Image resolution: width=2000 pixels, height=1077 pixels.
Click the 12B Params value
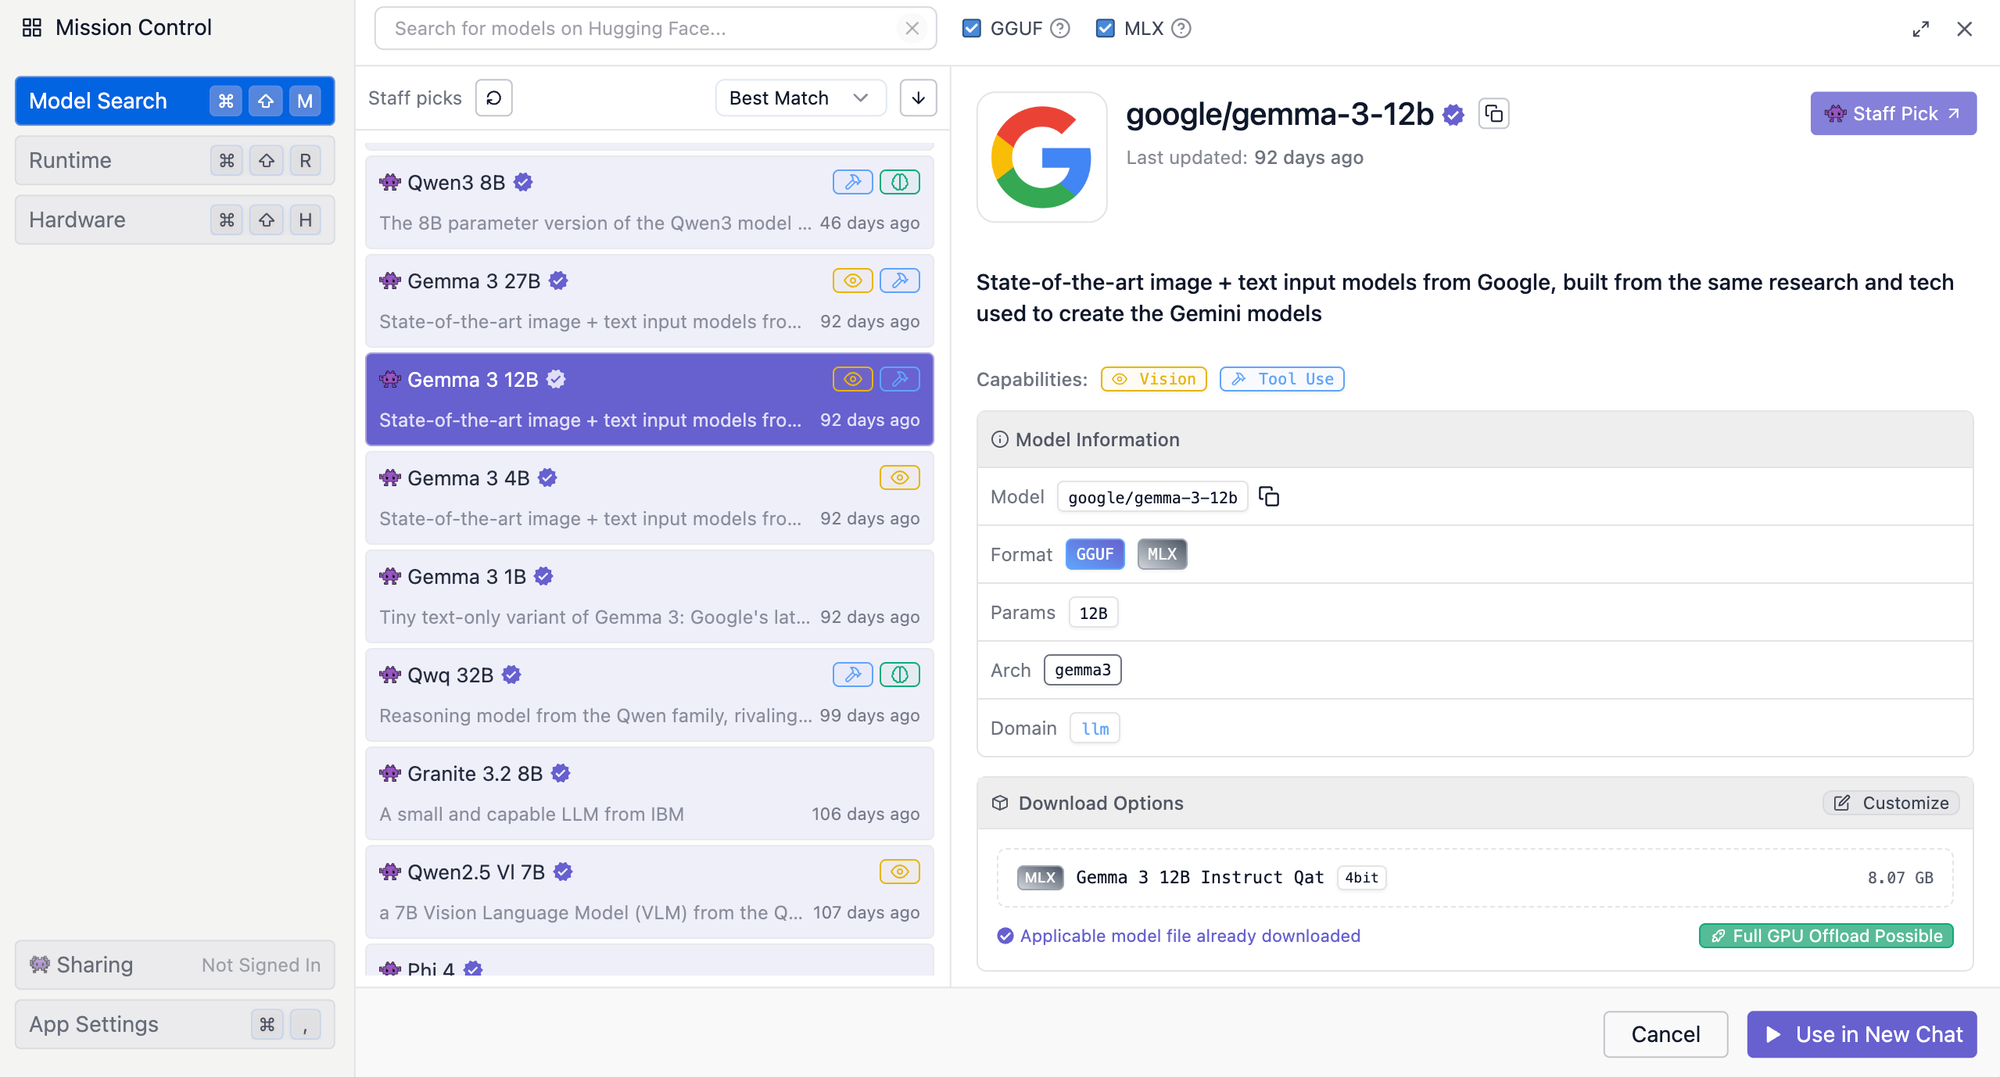[x=1093, y=612]
